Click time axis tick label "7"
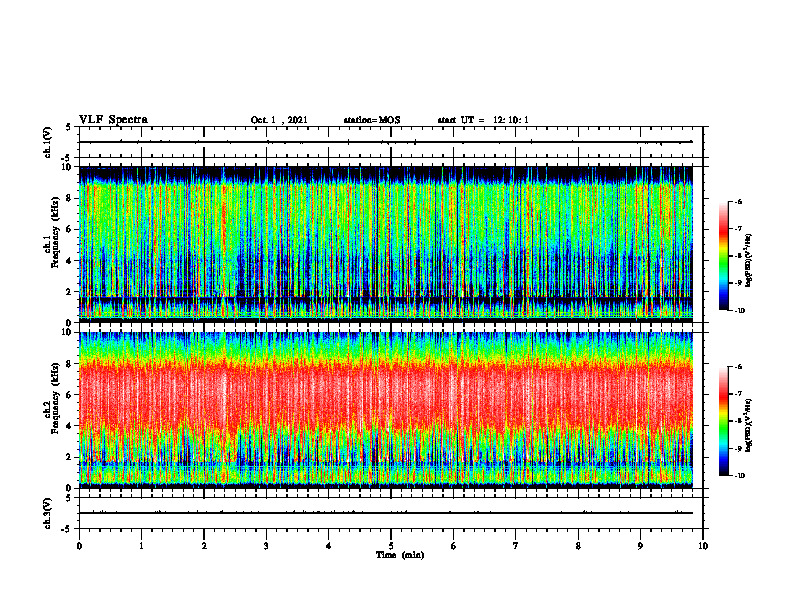Viewport: 792px width, 612px height. [x=516, y=546]
